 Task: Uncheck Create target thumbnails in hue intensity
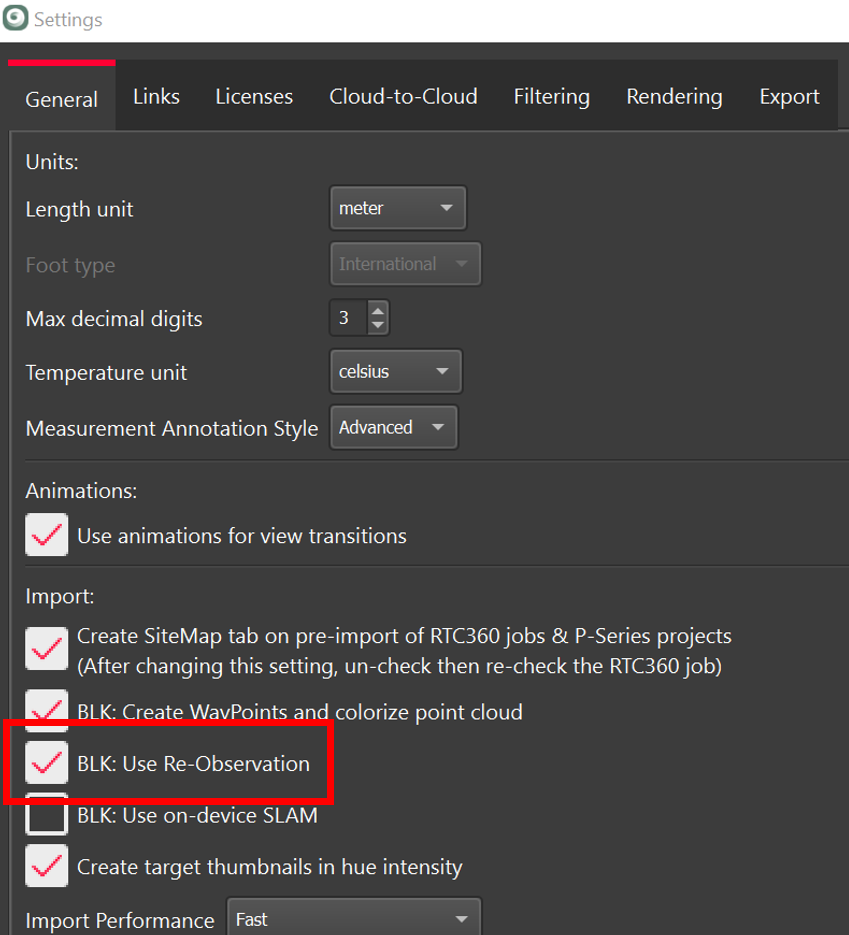click(x=47, y=867)
